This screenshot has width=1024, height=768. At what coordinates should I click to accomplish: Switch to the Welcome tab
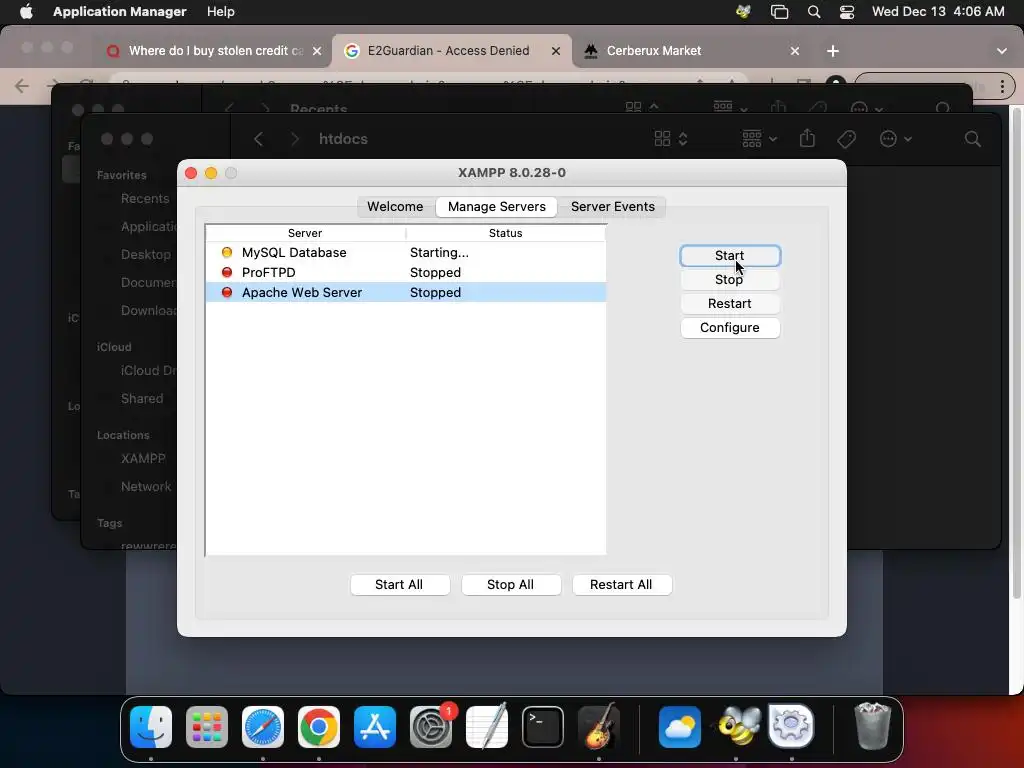(x=395, y=206)
